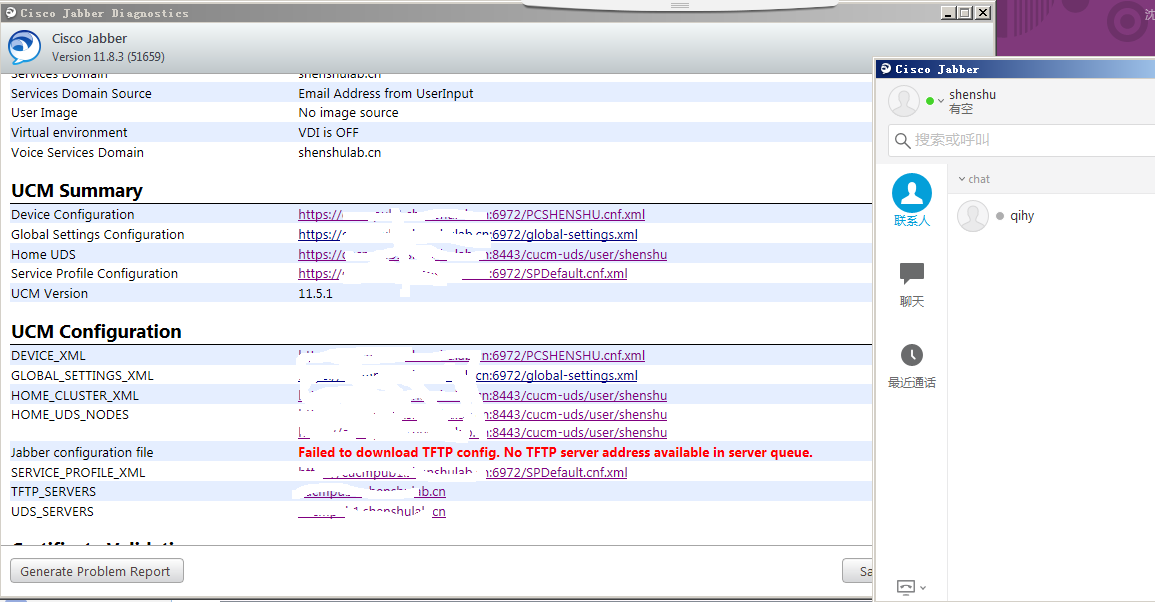
Task: Click the UCM Configuration heading
Action: pyautogui.click(x=96, y=332)
